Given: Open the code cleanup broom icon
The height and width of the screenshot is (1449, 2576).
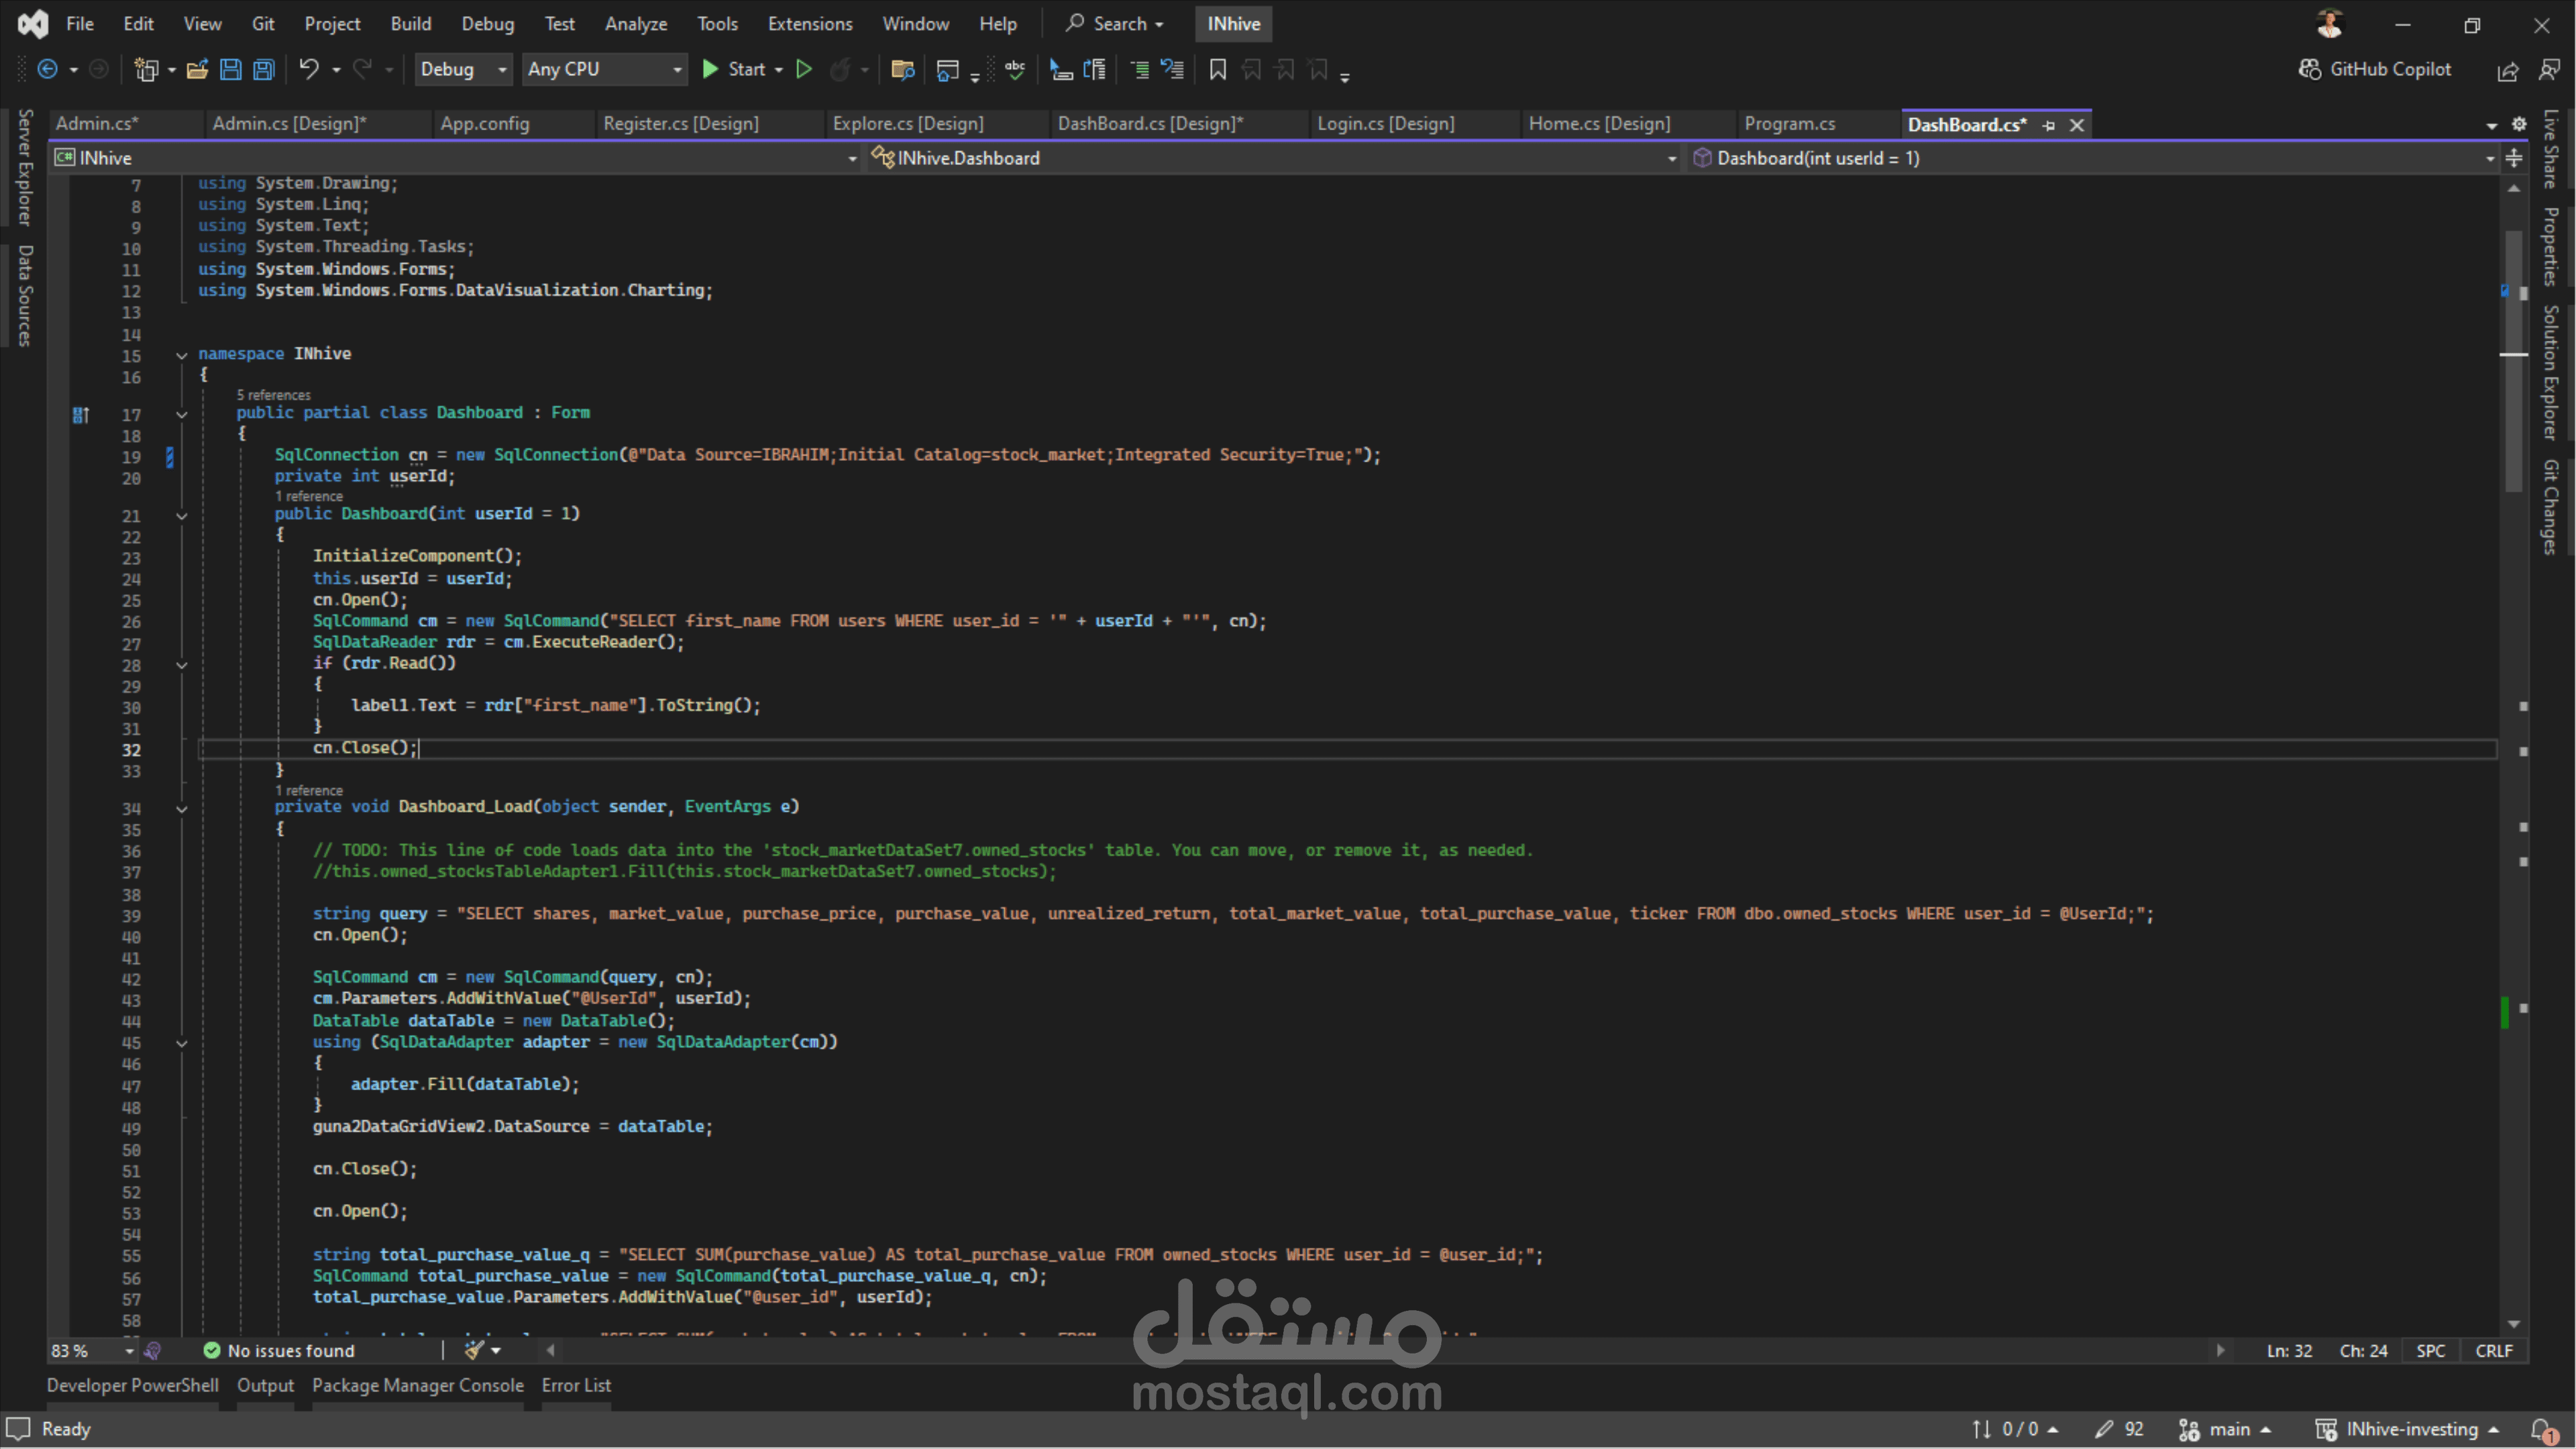Looking at the screenshot, I should point(474,1350).
